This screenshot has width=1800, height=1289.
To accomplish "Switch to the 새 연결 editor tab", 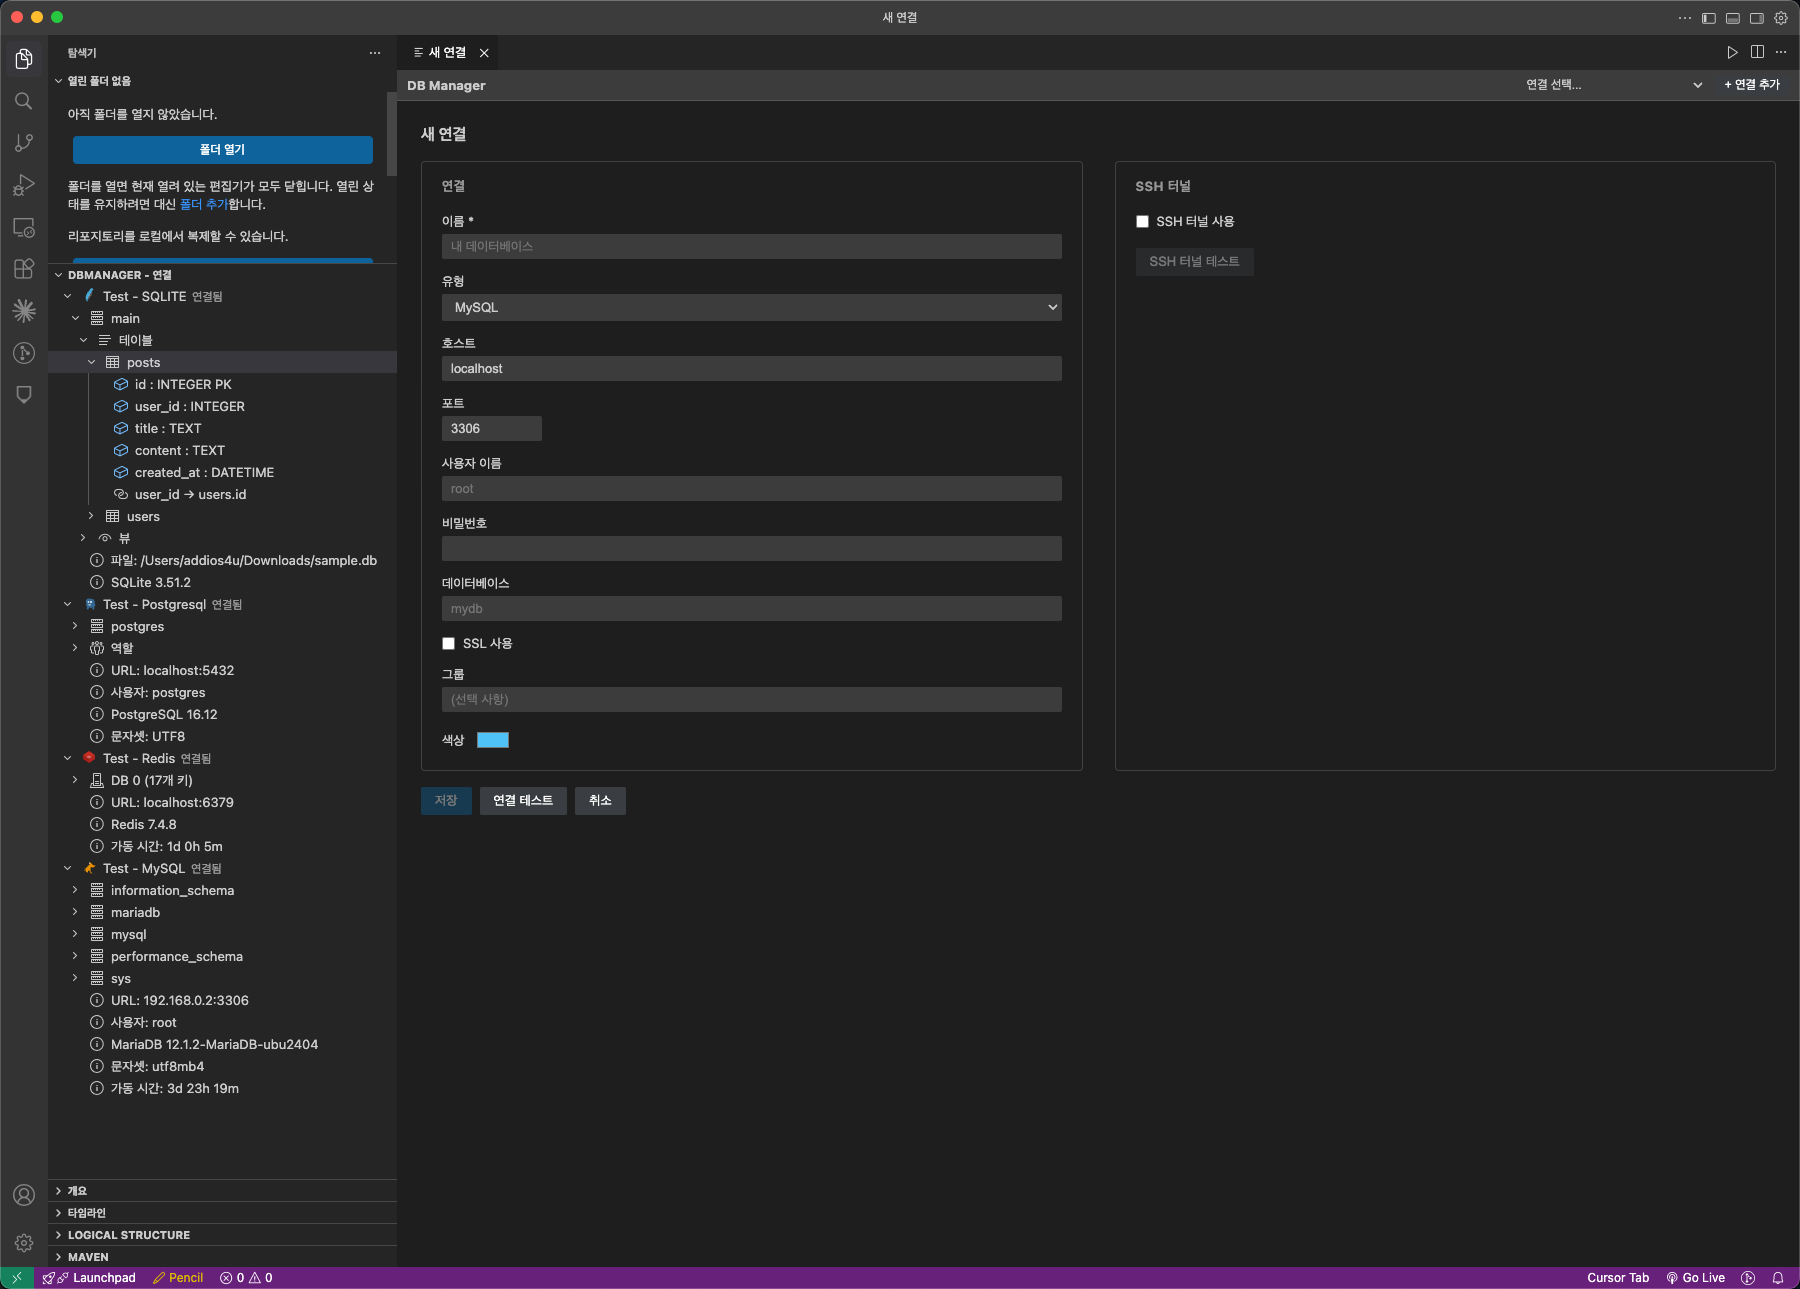I will click(x=446, y=52).
